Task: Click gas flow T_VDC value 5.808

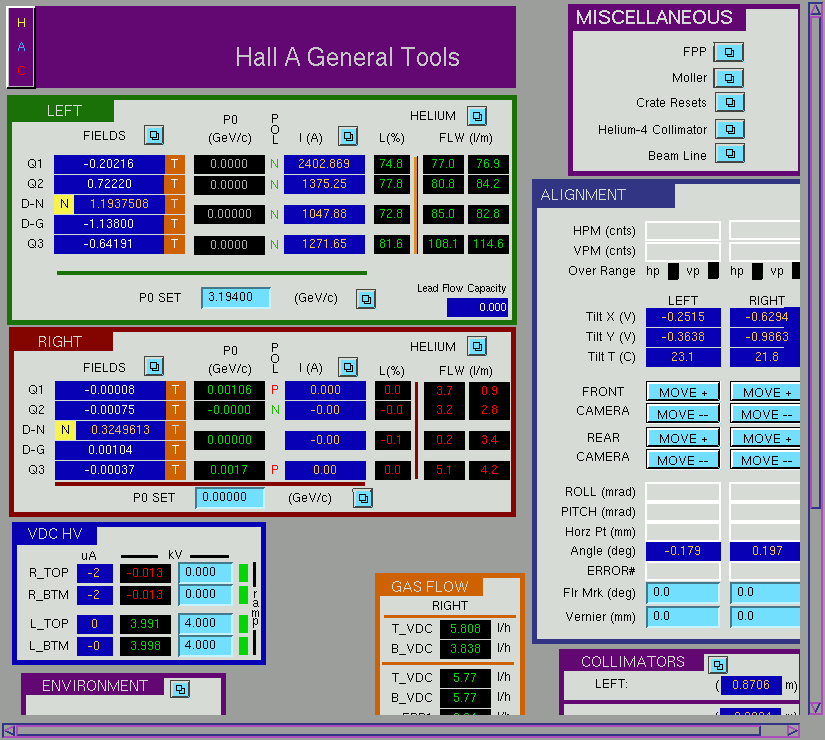Action: point(465,629)
